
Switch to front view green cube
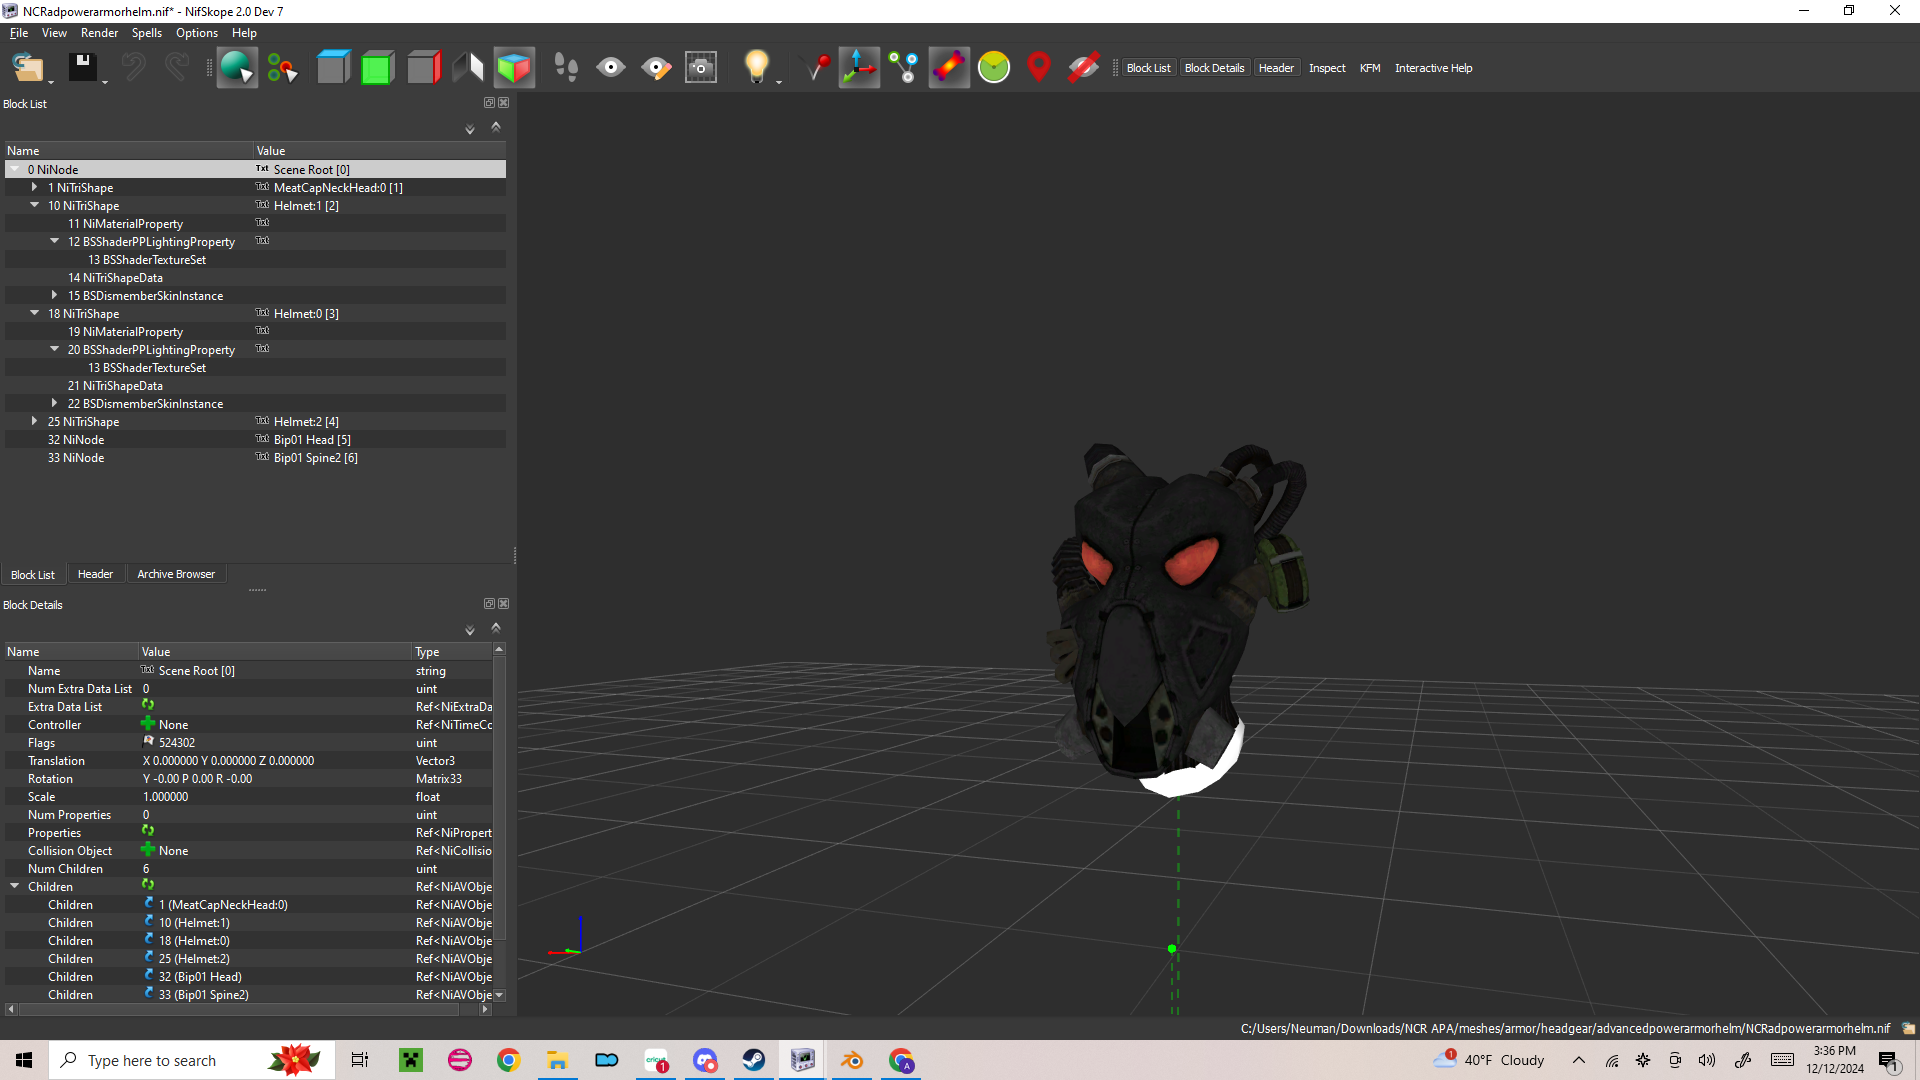coord(377,68)
